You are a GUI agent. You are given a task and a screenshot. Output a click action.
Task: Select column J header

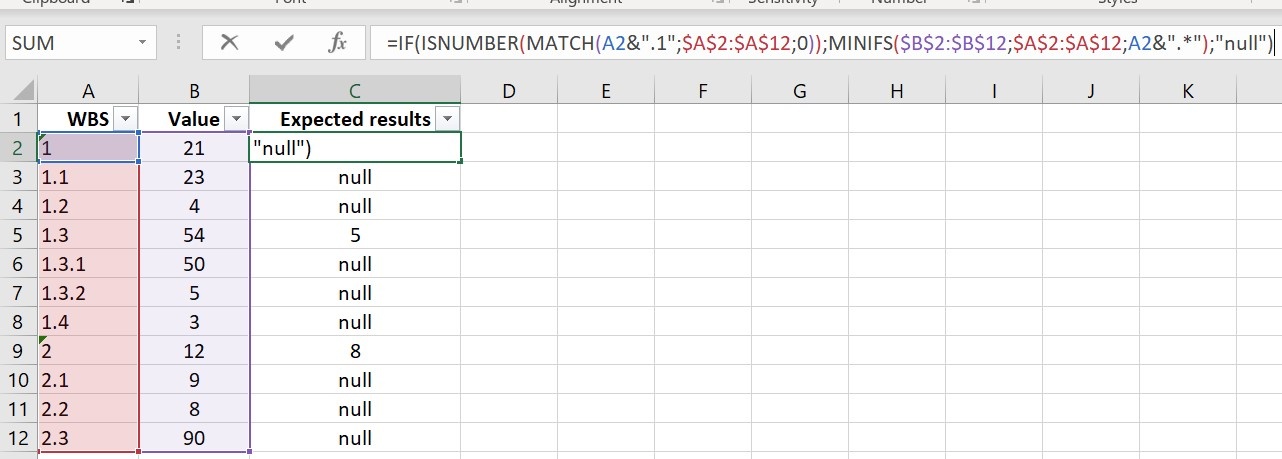(1091, 91)
